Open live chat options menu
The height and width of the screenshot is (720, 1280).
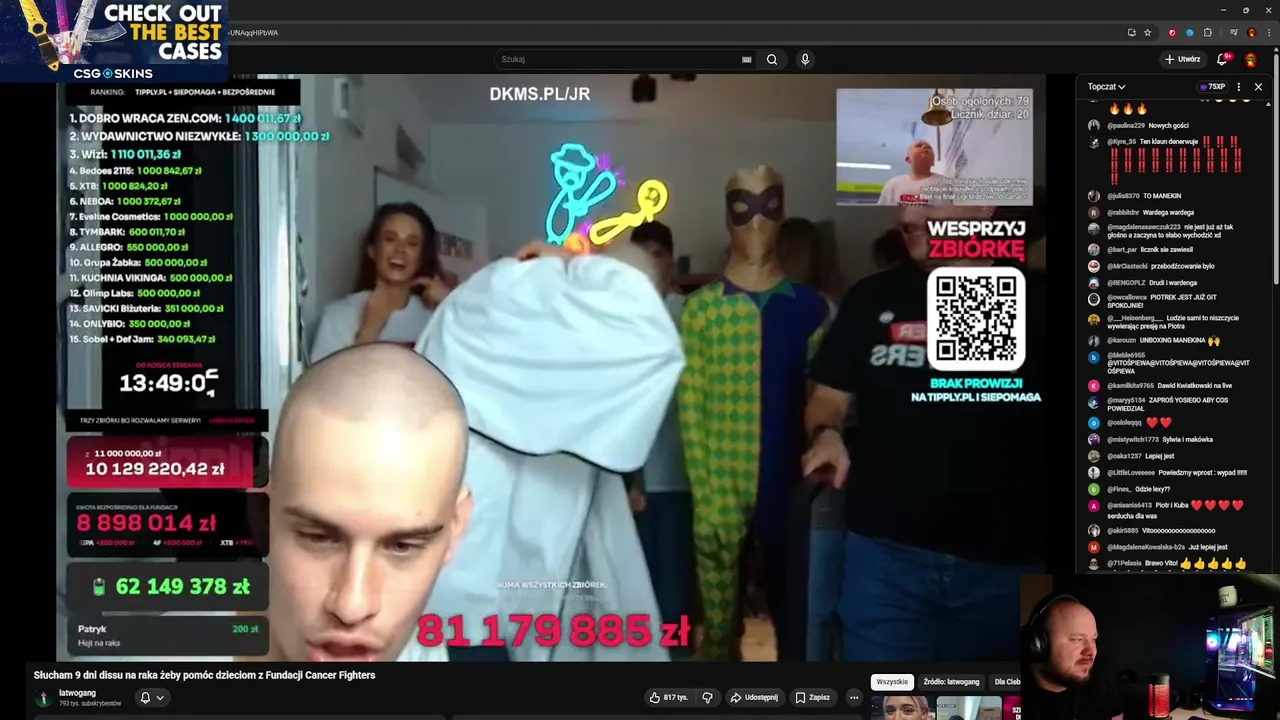point(1239,87)
